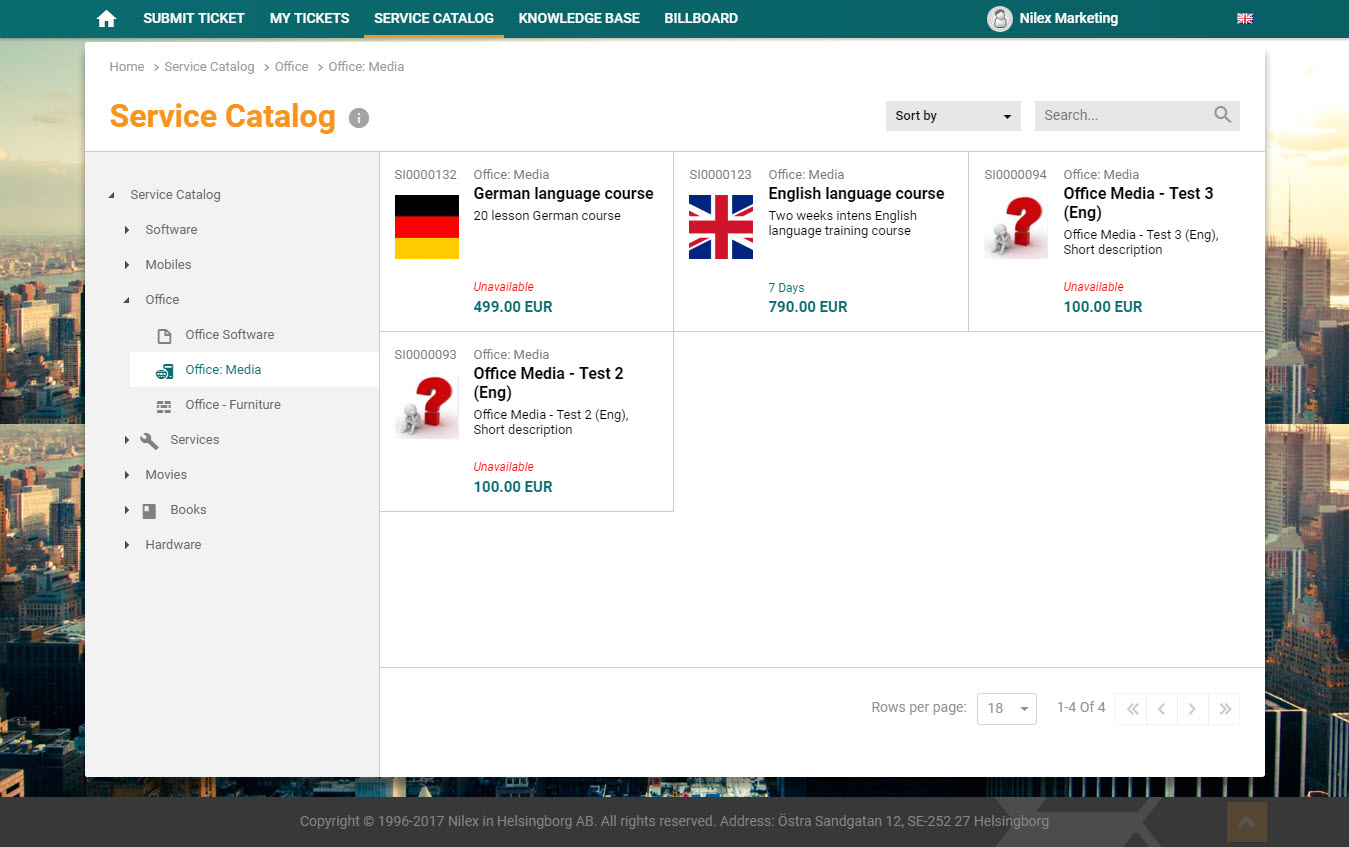Select Office Software tree item
The height and width of the screenshot is (847, 1349).
(x=229, y=335)
